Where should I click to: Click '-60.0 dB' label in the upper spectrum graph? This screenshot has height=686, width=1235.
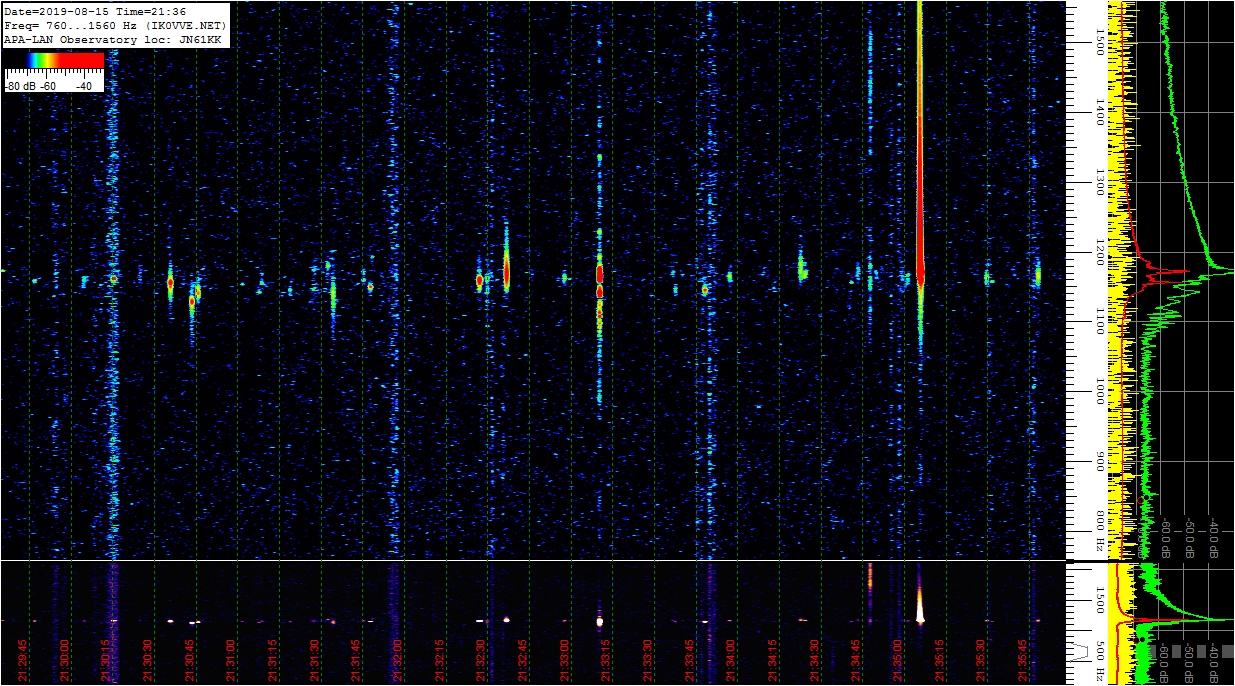click(x=1166, y=536)
